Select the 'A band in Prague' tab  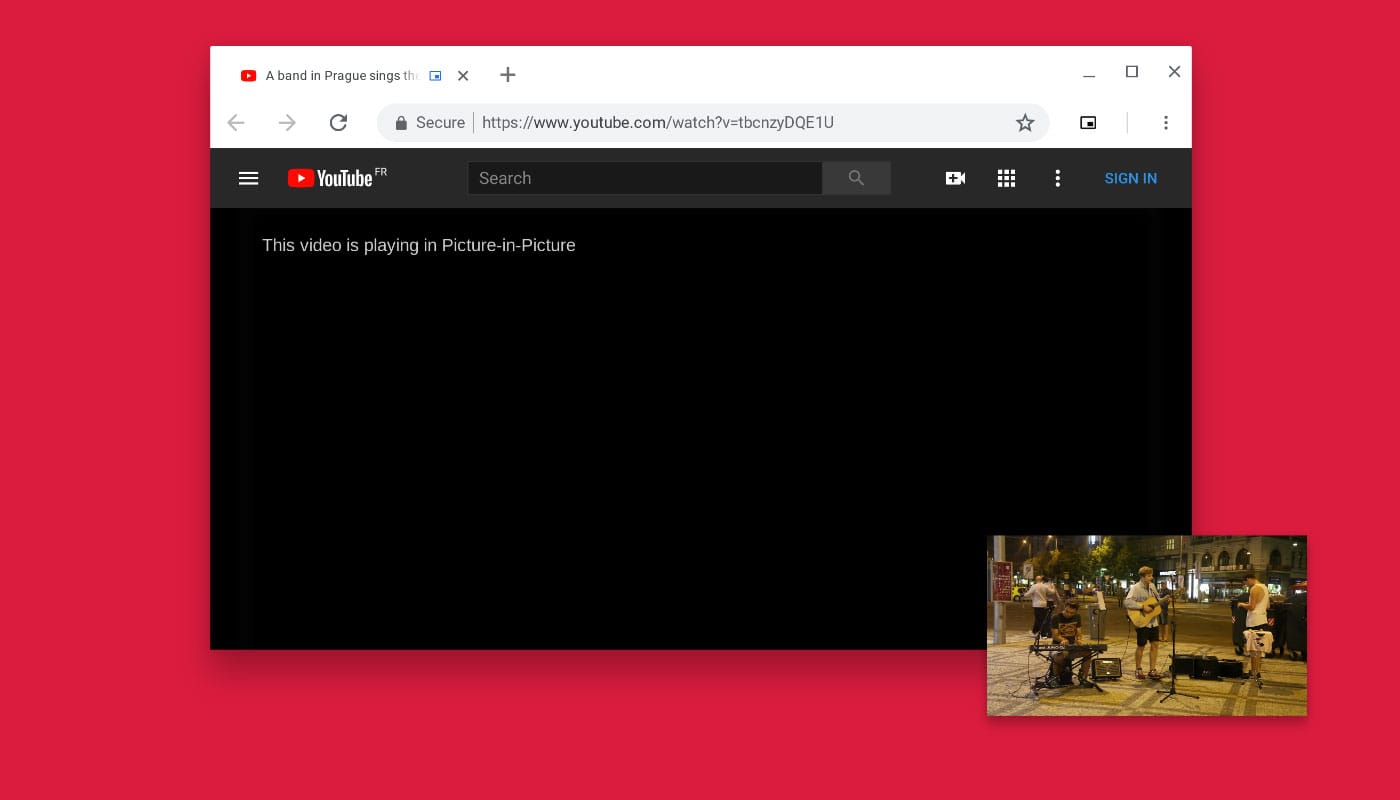(341, 75)
